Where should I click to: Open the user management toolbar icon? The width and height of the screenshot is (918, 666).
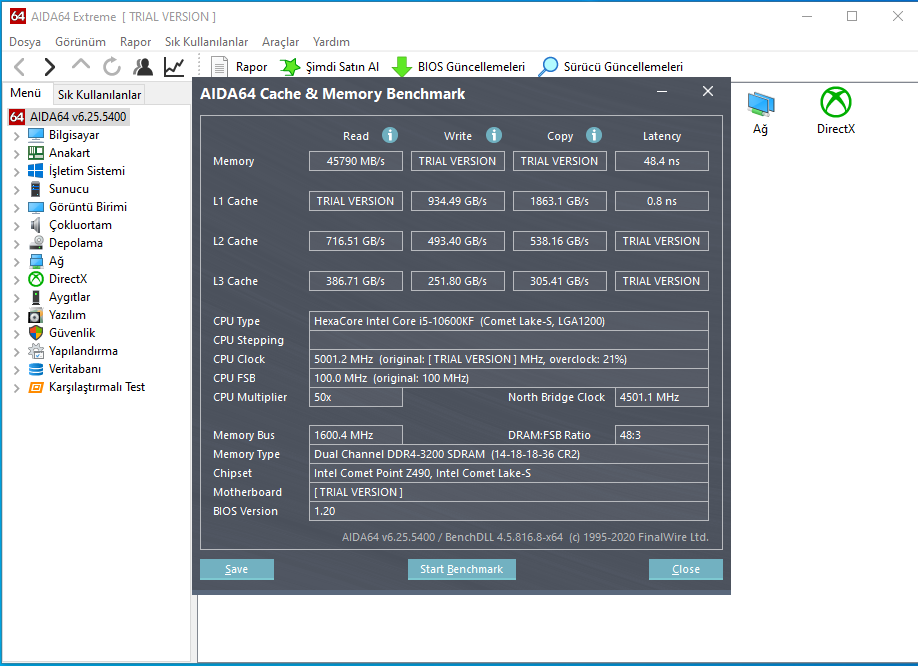(143, 67)
